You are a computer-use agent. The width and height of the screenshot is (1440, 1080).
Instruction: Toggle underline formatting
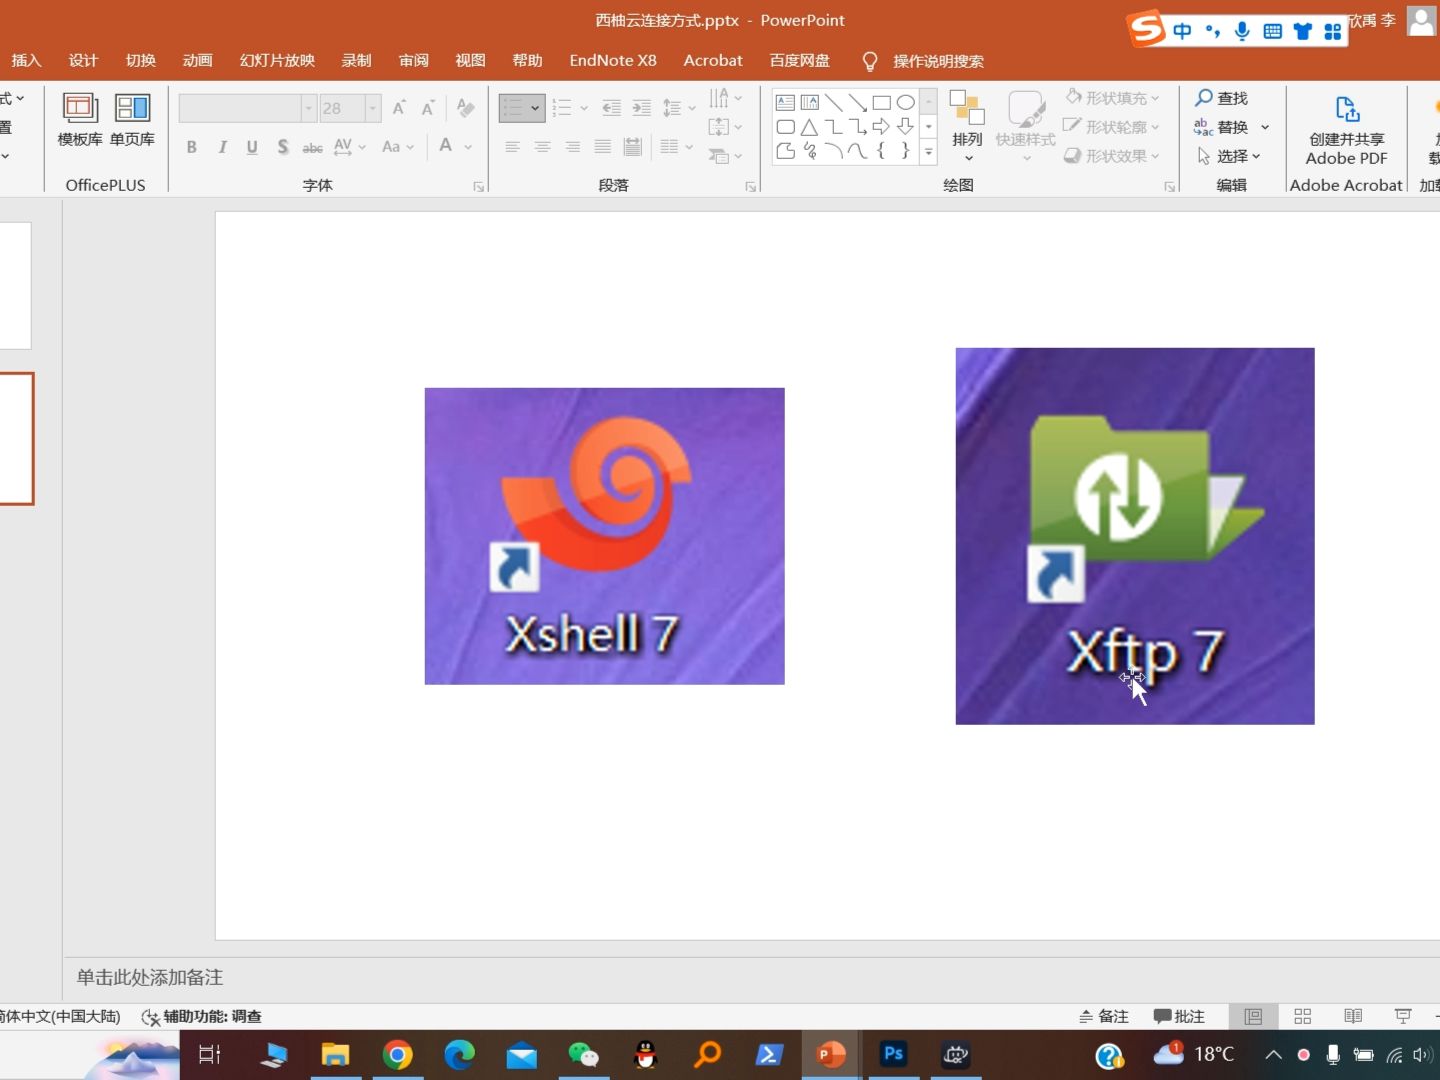tap(252, 147)
